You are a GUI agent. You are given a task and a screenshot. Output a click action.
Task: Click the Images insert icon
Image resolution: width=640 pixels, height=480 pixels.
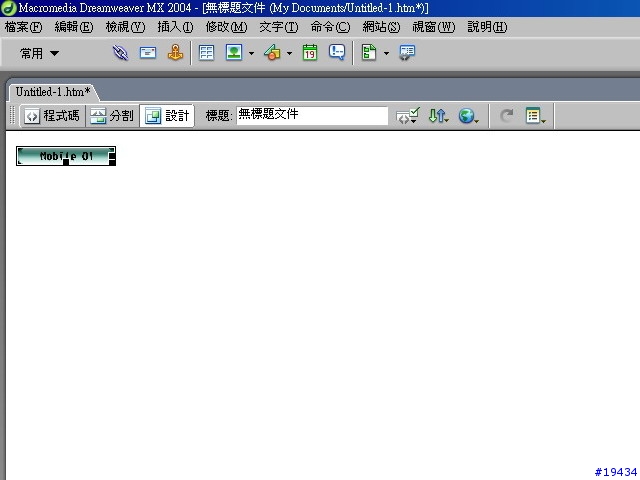tap(234, 53)
